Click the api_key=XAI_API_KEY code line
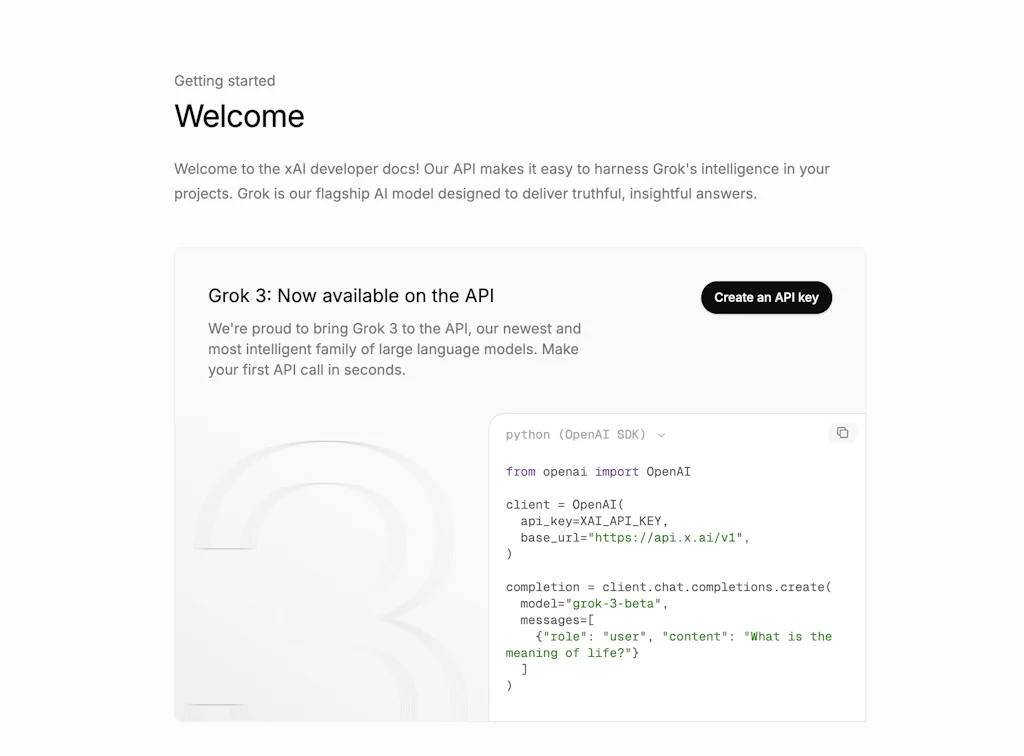The image size is (1024, 756). tap(594, 521)
